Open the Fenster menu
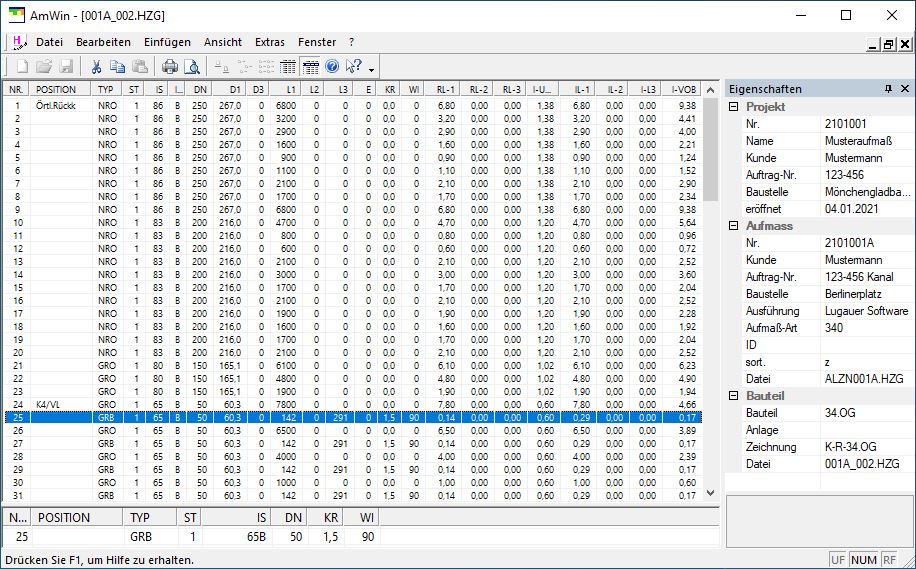The width and height of the screenshot is (916, 569). (x=317, y=42)
